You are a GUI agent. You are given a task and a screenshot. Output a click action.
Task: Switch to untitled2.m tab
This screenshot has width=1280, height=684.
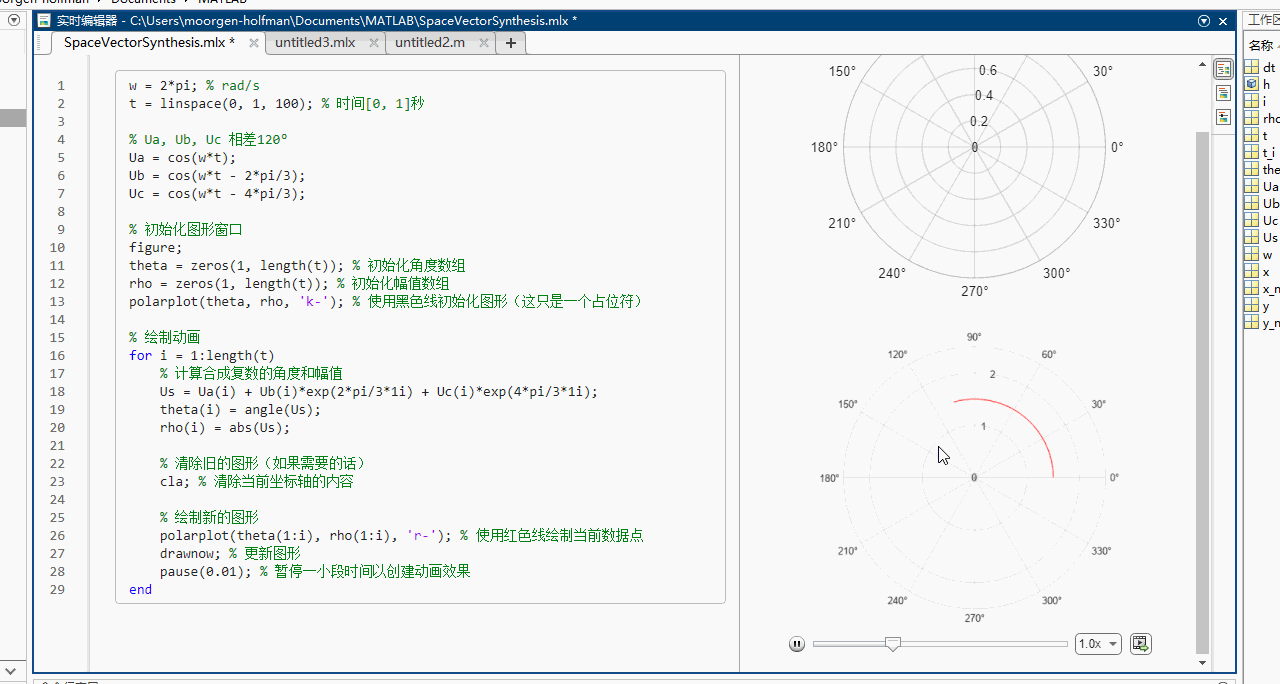tap(430, 42)
